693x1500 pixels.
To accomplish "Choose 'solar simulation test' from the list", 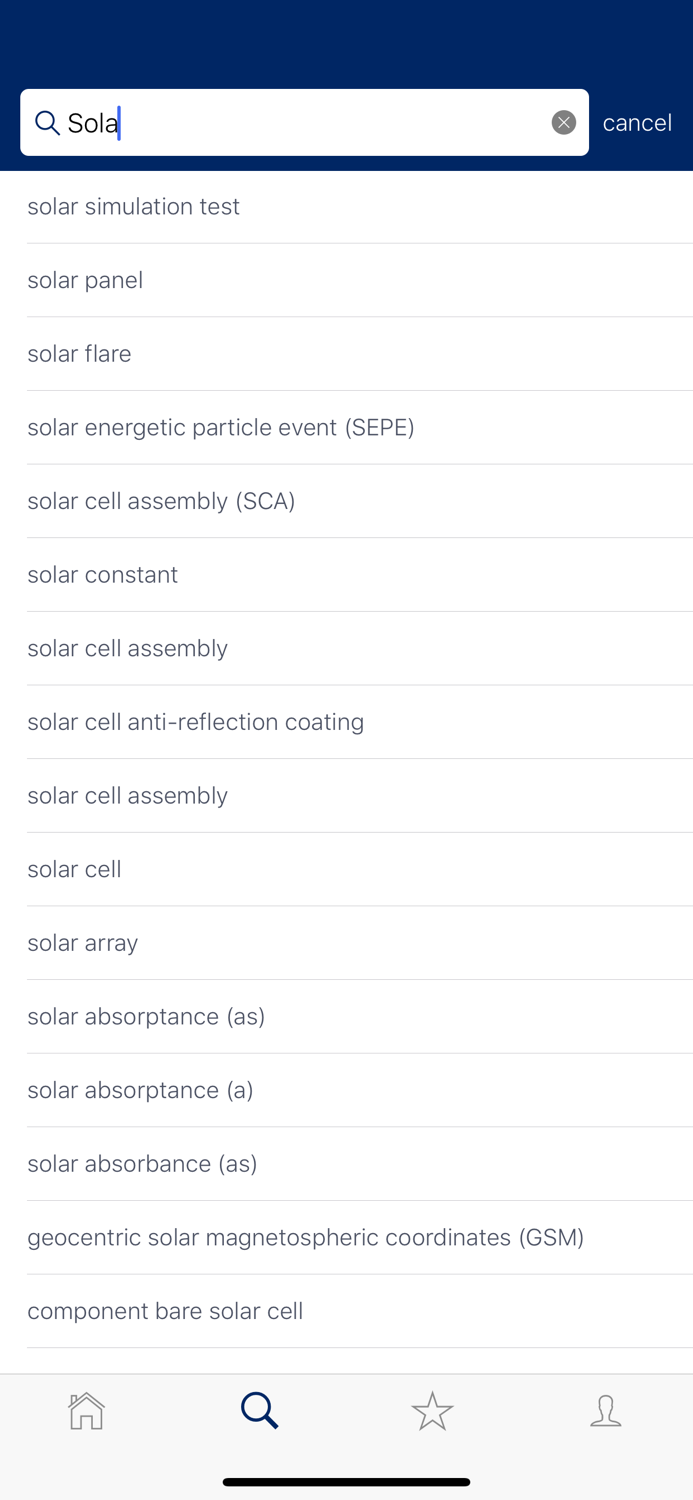I will pos(133,207).
